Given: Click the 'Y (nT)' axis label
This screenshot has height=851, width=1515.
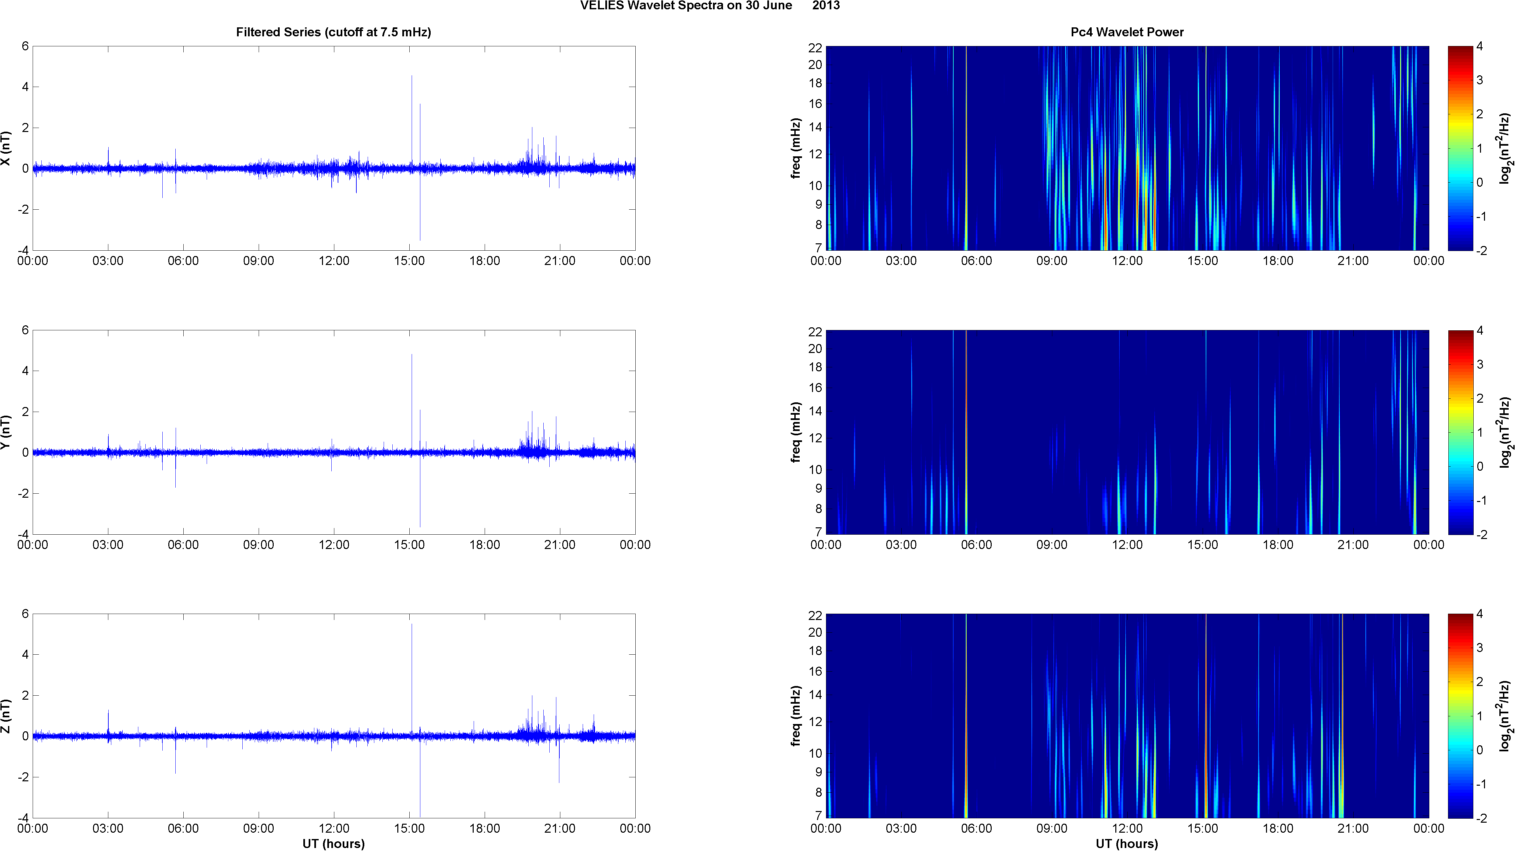Looking at the screenshot, I should [x=6, y=432].
